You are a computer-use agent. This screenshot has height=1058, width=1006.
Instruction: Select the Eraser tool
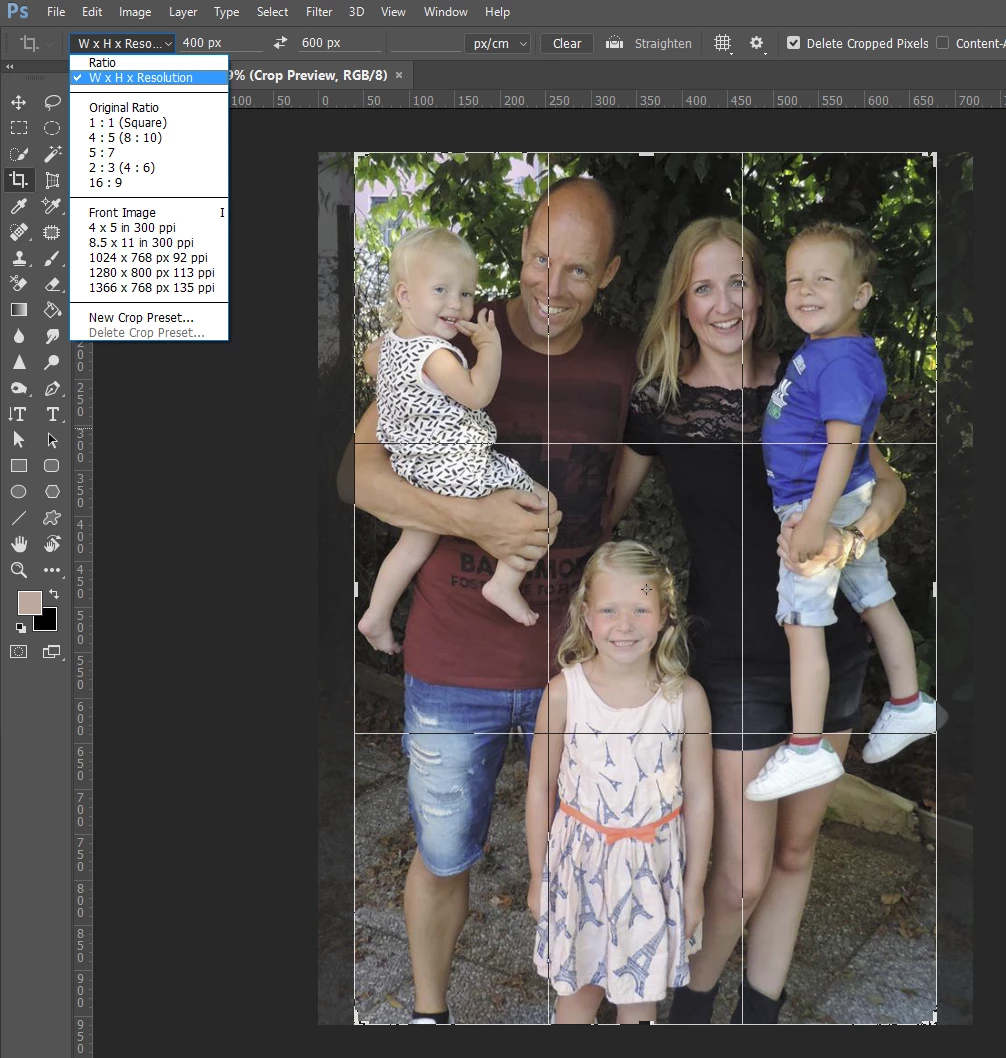coord(52,284)
